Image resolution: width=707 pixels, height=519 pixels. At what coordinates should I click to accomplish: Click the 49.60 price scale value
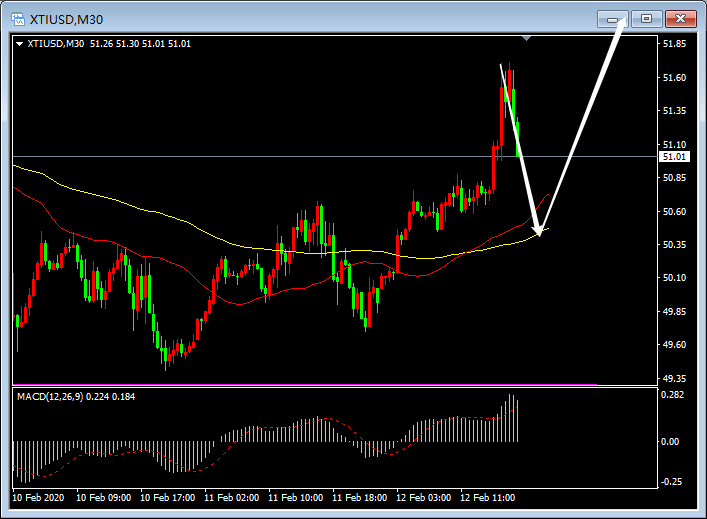674,345
